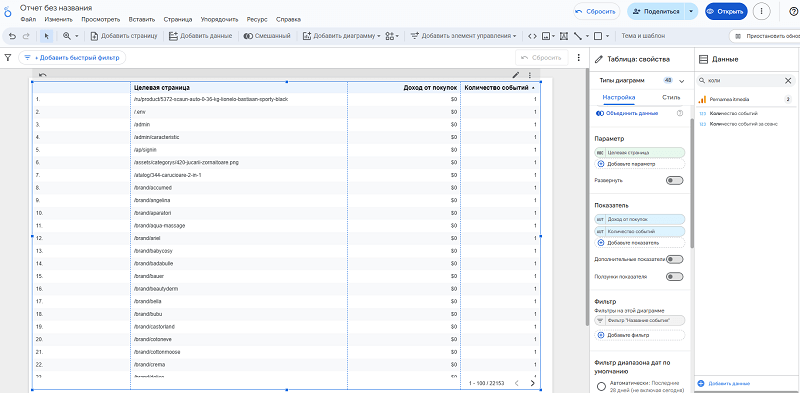This screenshot has width=800, height=393.
Task: Open the Добавить диаграмму dropdown
Action: [342, 36]
